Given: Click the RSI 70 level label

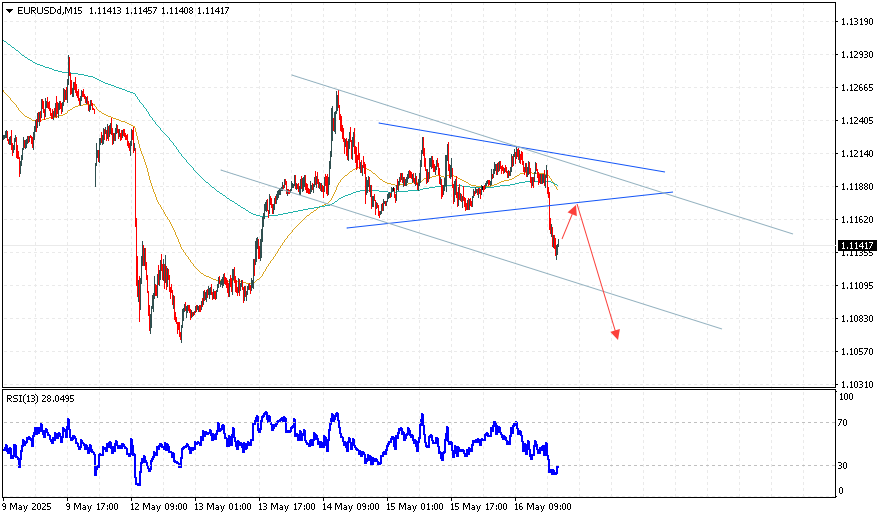Looking at the screenshot, I should pos(843,422).
